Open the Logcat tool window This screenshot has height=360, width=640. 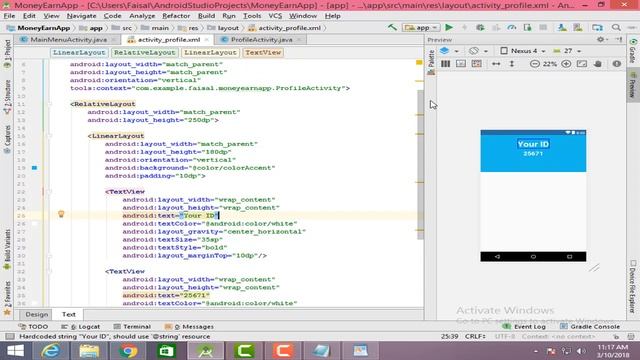pos(81,327)
